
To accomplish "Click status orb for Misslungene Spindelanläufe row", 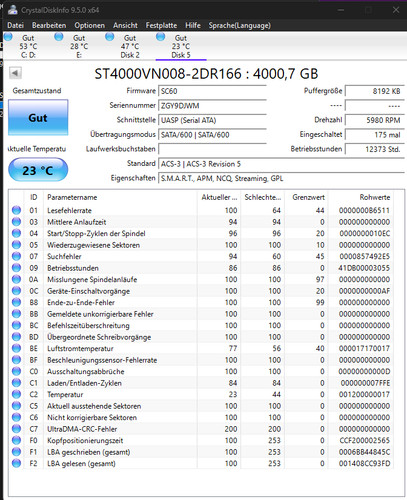I will click(x=16, y=279).
